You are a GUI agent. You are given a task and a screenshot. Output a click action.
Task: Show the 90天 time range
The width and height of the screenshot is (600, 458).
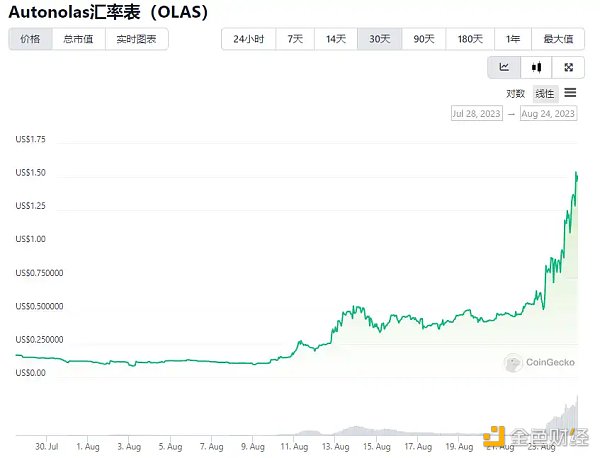[424, 39]
